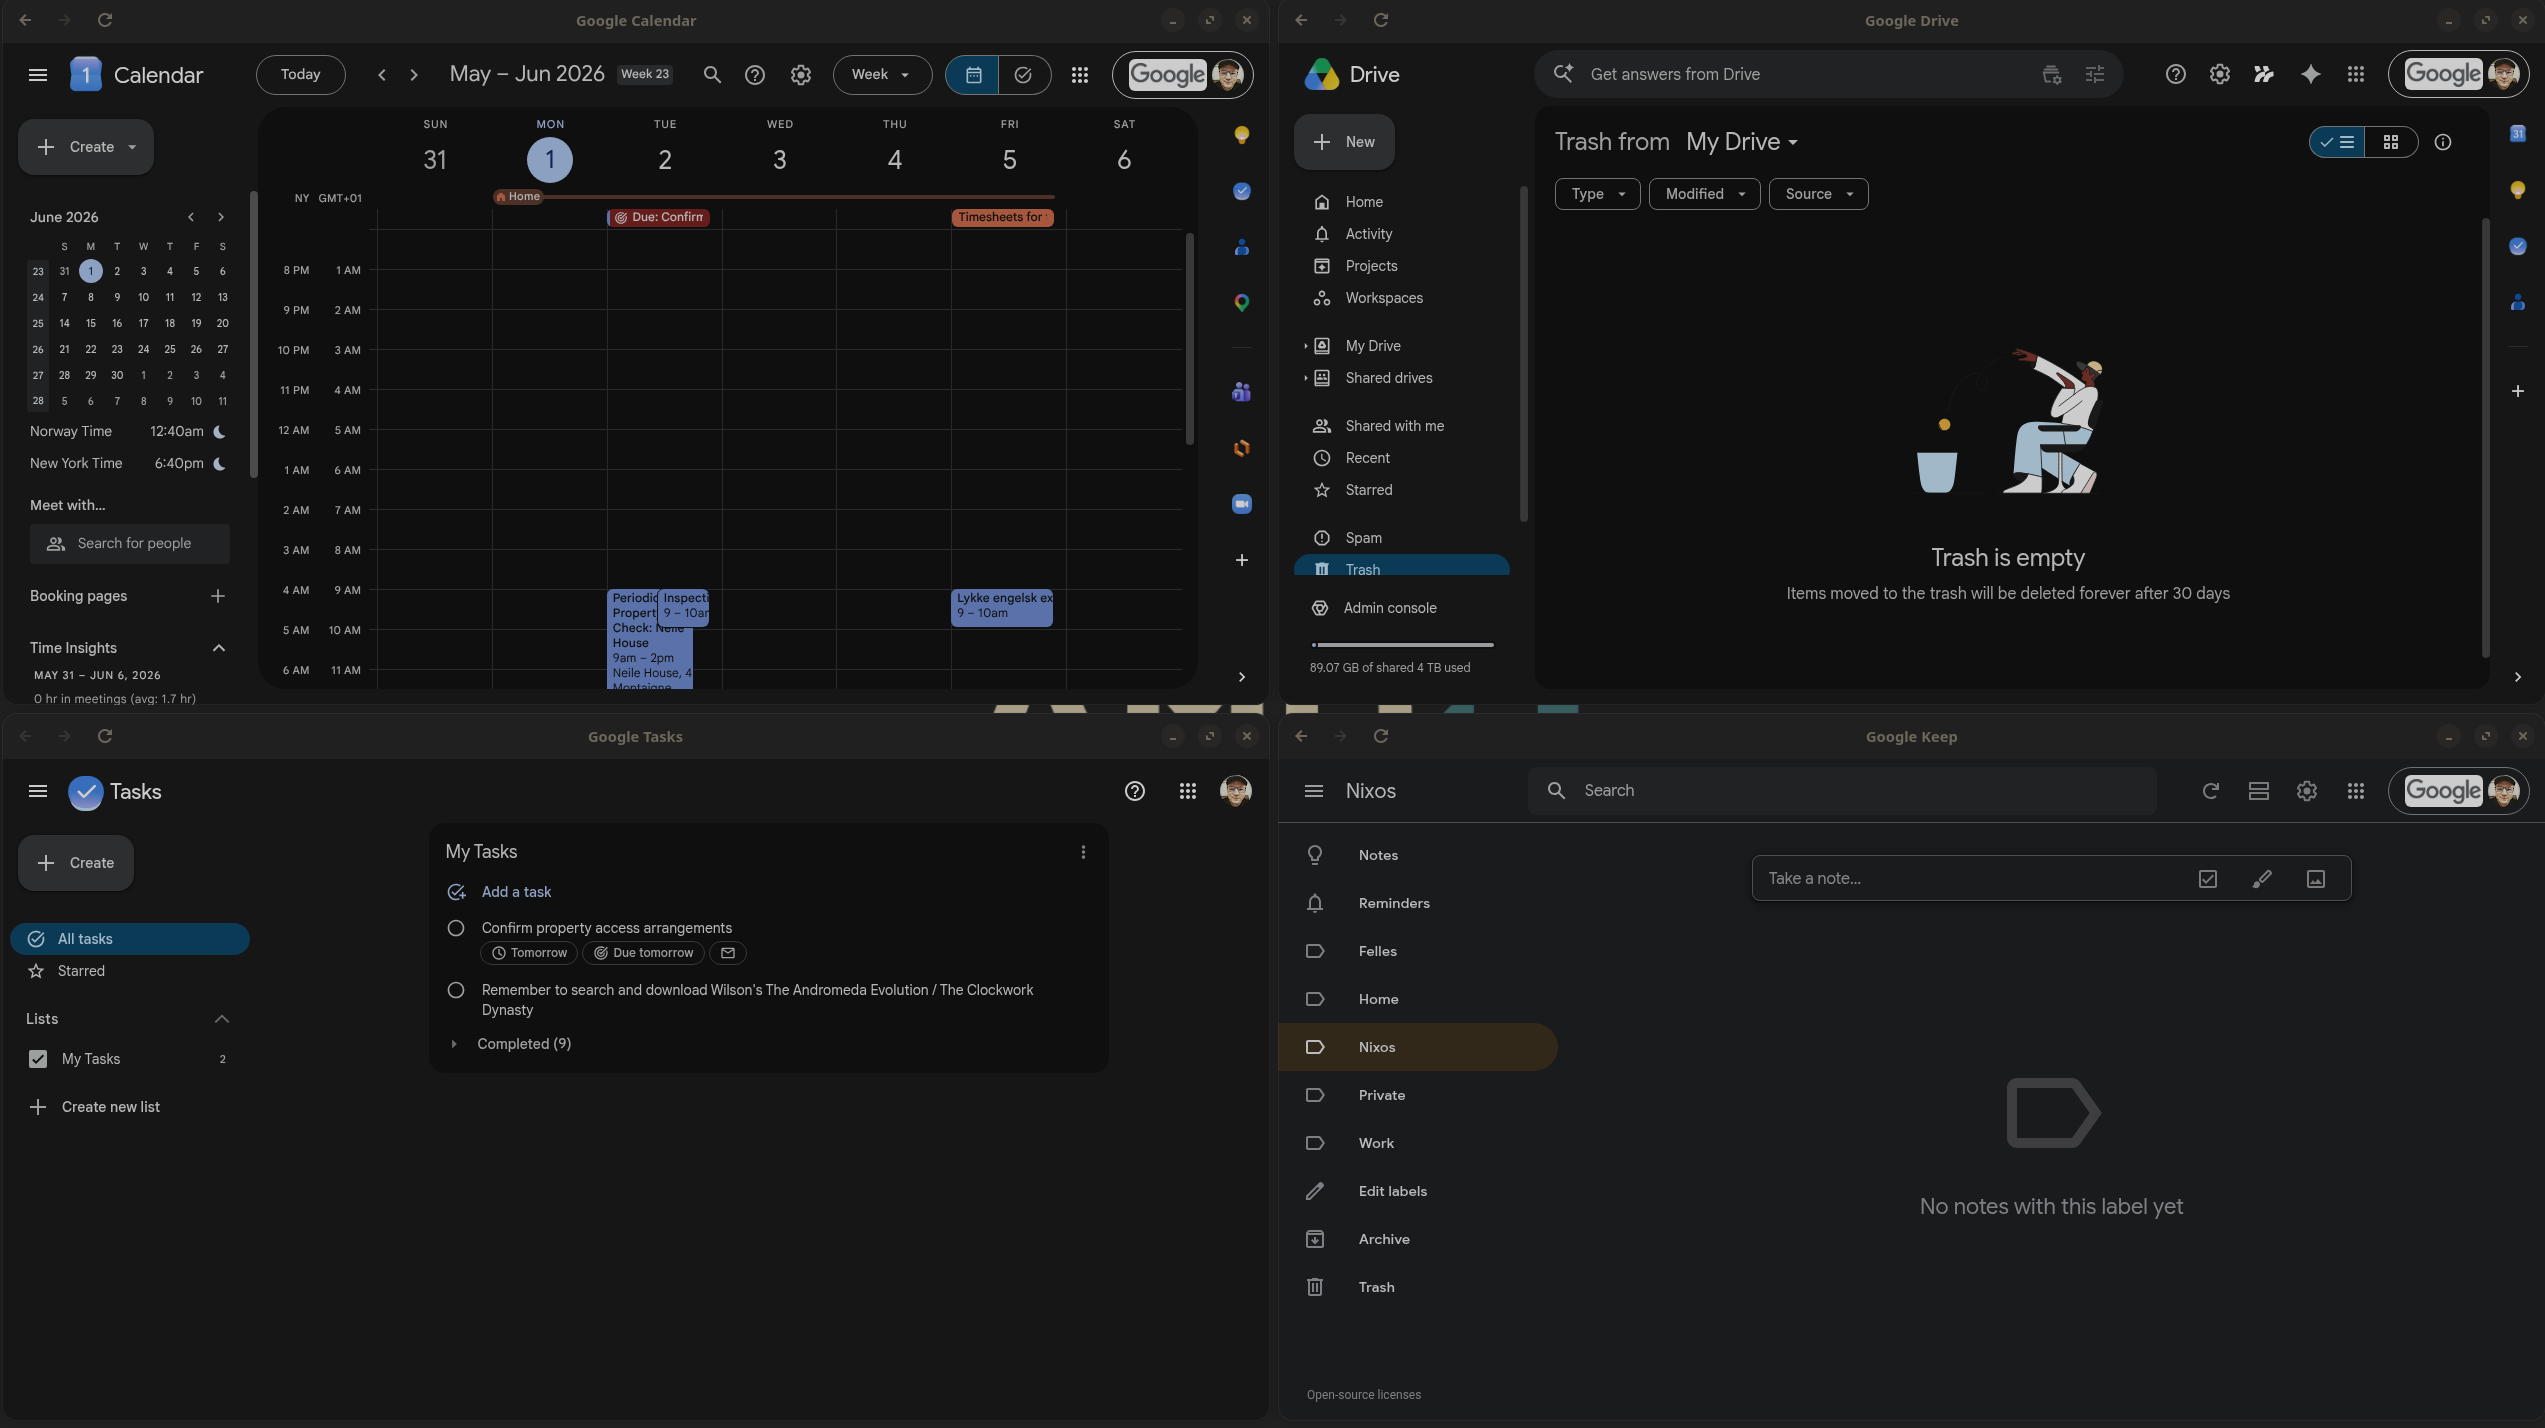Open Source filter dropdown in Drive
Screen dimensions: 2545x1428
(1818, 194)
